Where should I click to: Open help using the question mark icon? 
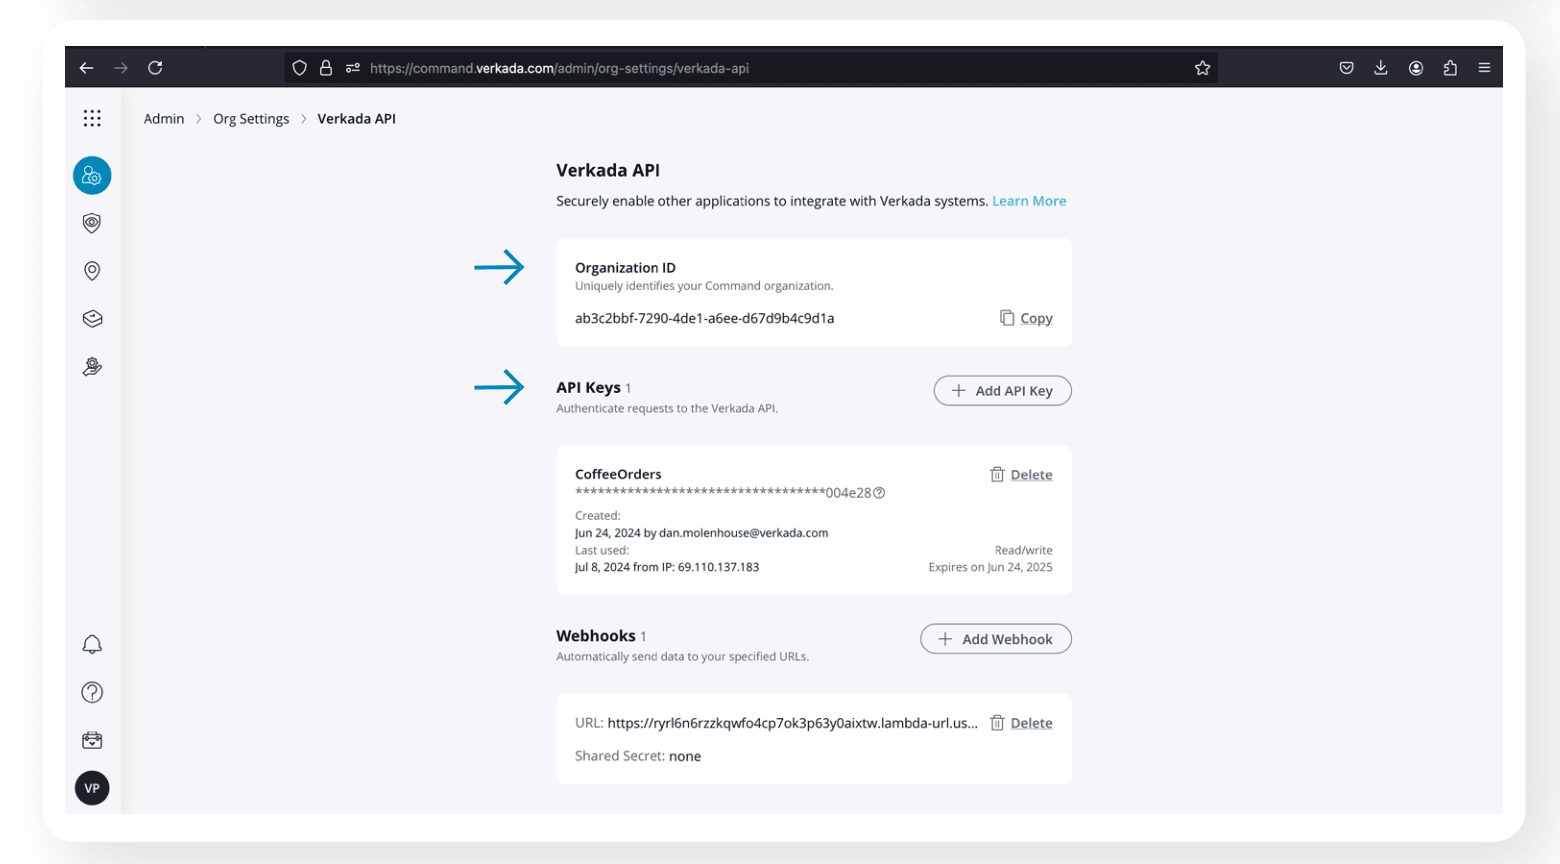(92, 692)
